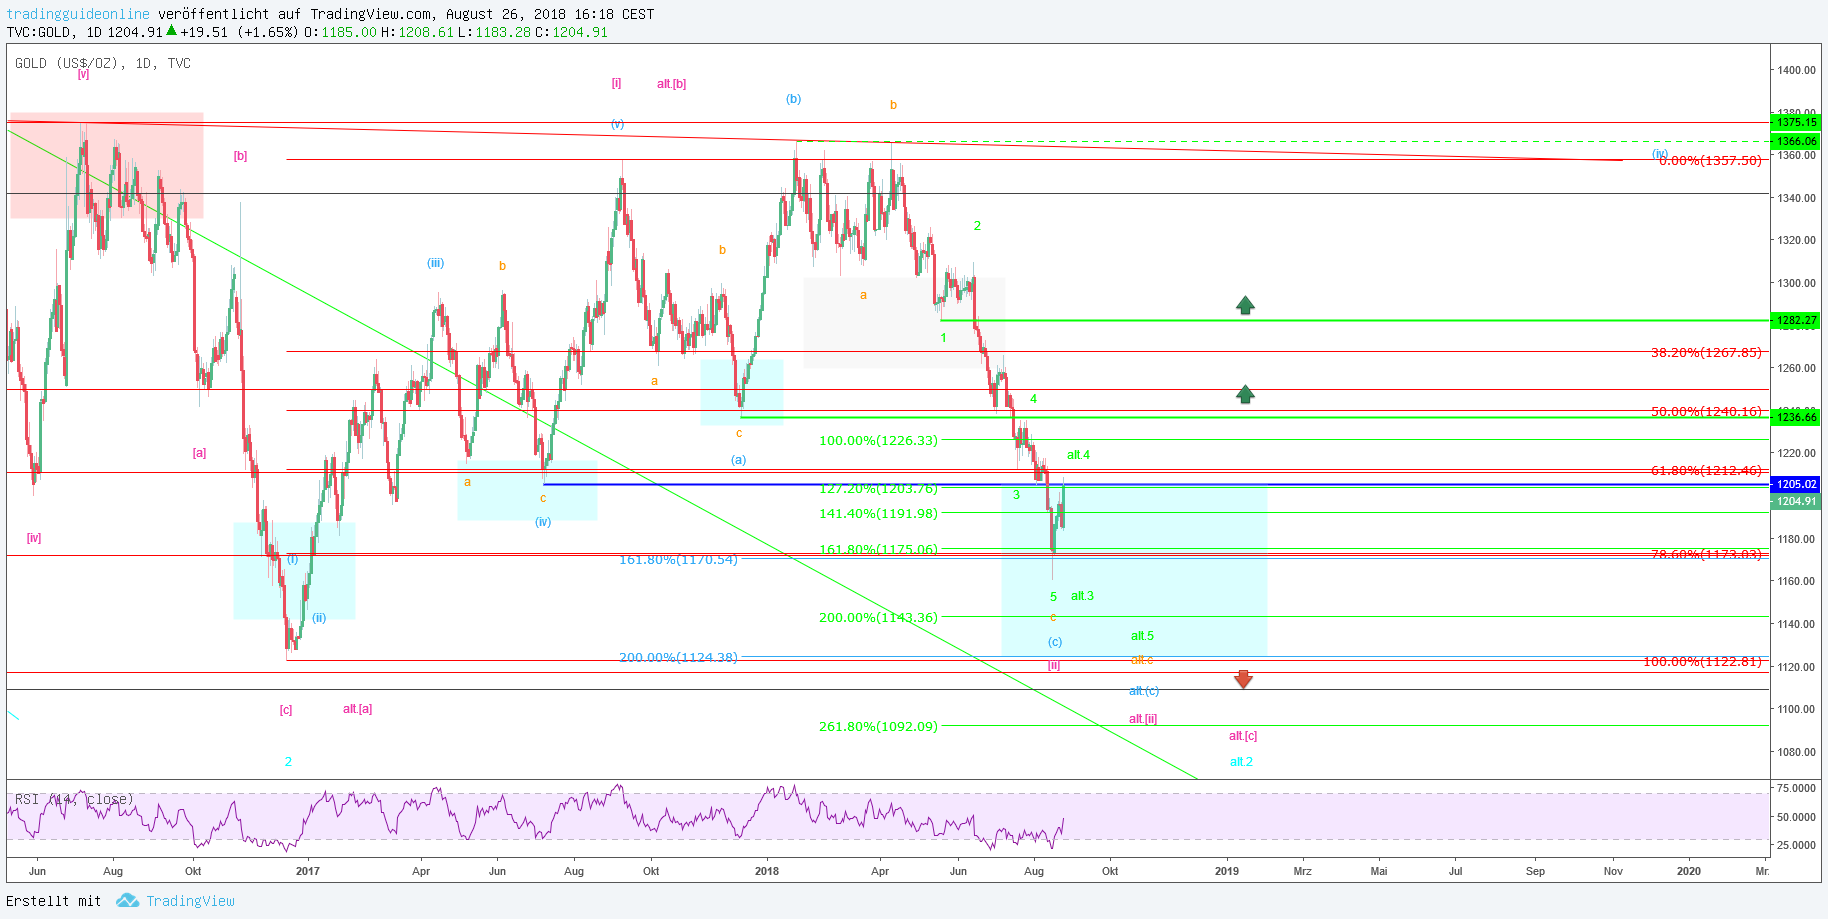Click the alt.5 wave label
The width and height of the screenshot is (1828, 919).
point(1142,636)
